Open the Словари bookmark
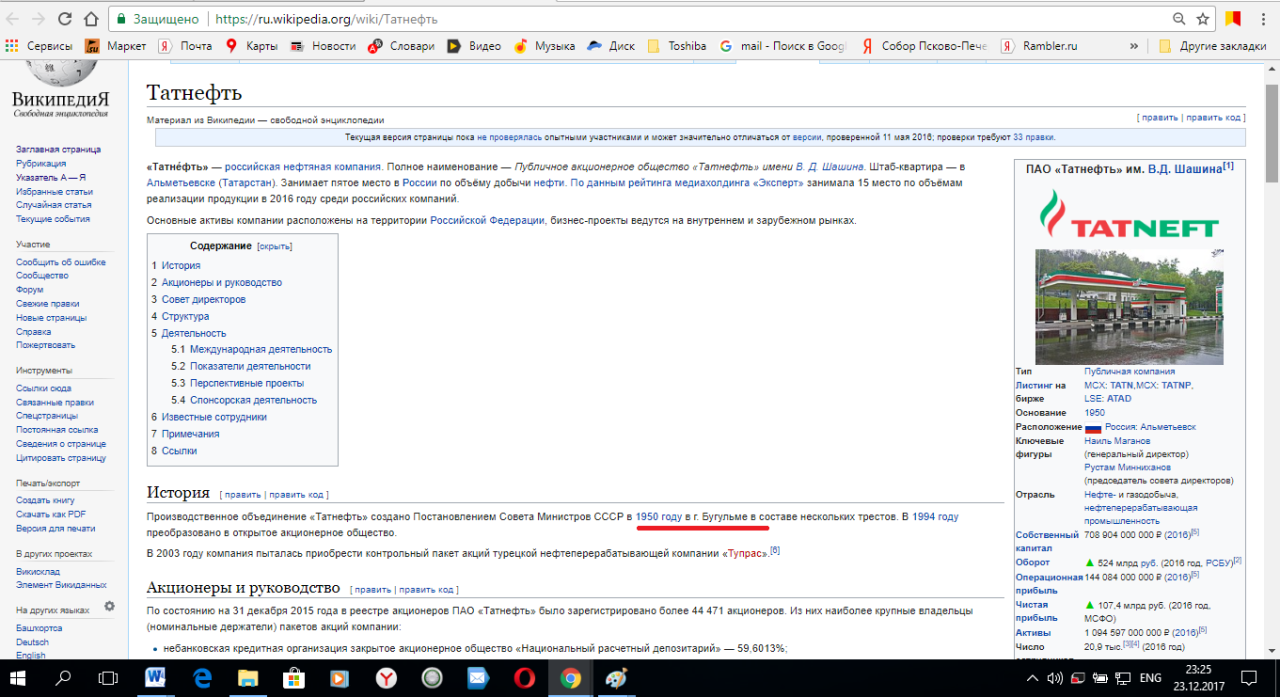This screenshot has height=697, width=1280. [401, 46]
